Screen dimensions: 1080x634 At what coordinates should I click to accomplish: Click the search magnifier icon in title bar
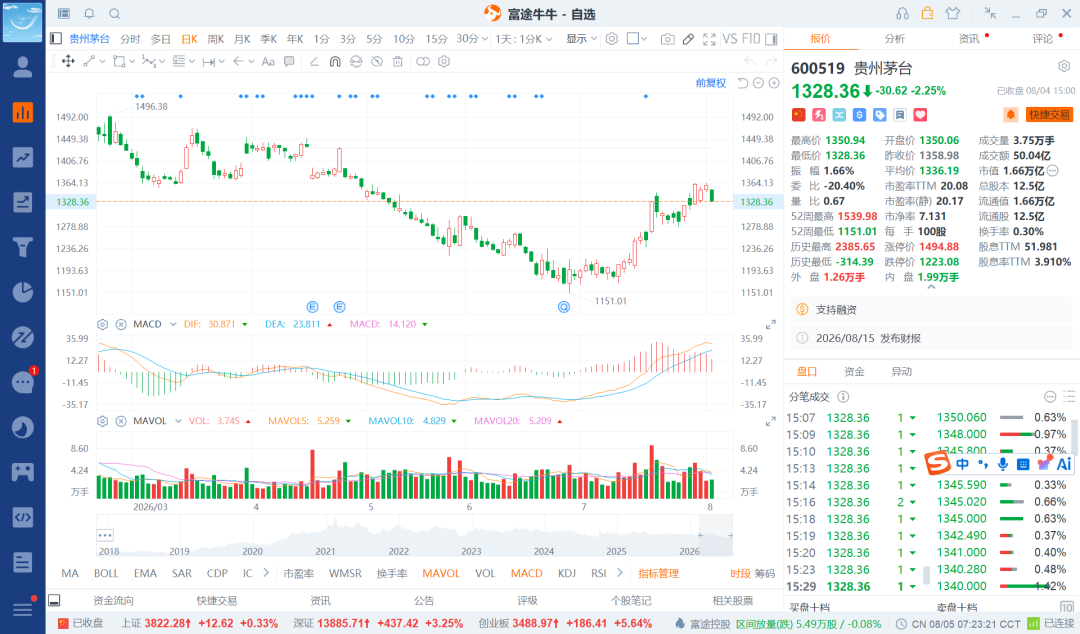(x=115, y=13)
